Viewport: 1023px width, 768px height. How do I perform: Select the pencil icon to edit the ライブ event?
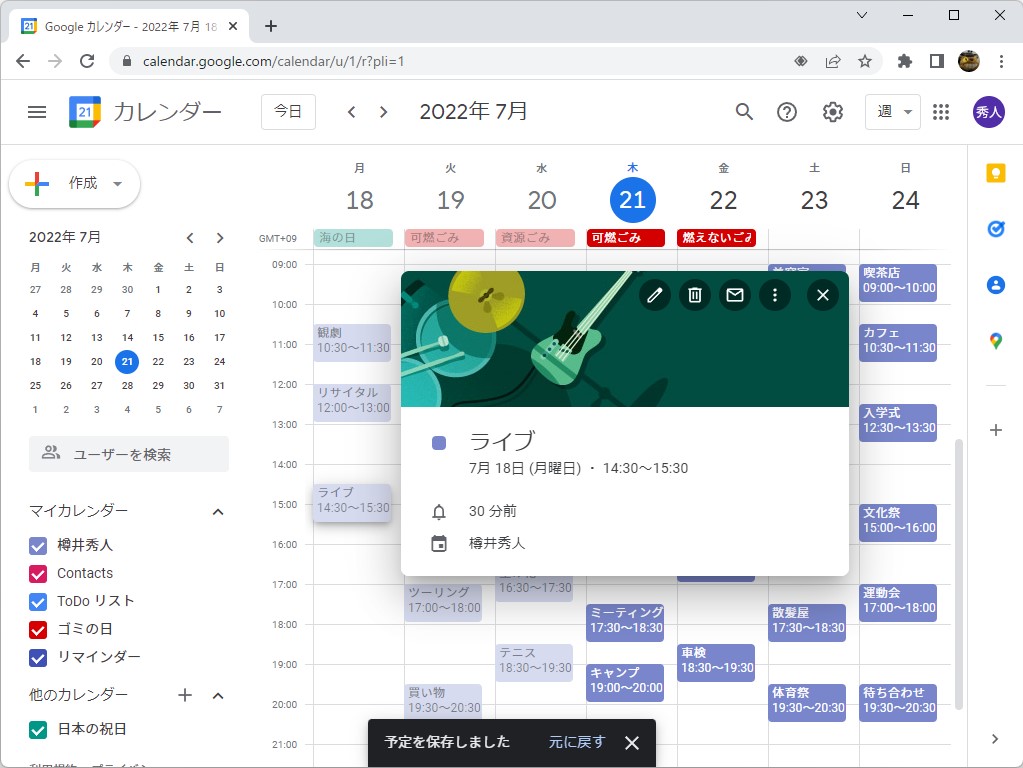coord(655,295)
